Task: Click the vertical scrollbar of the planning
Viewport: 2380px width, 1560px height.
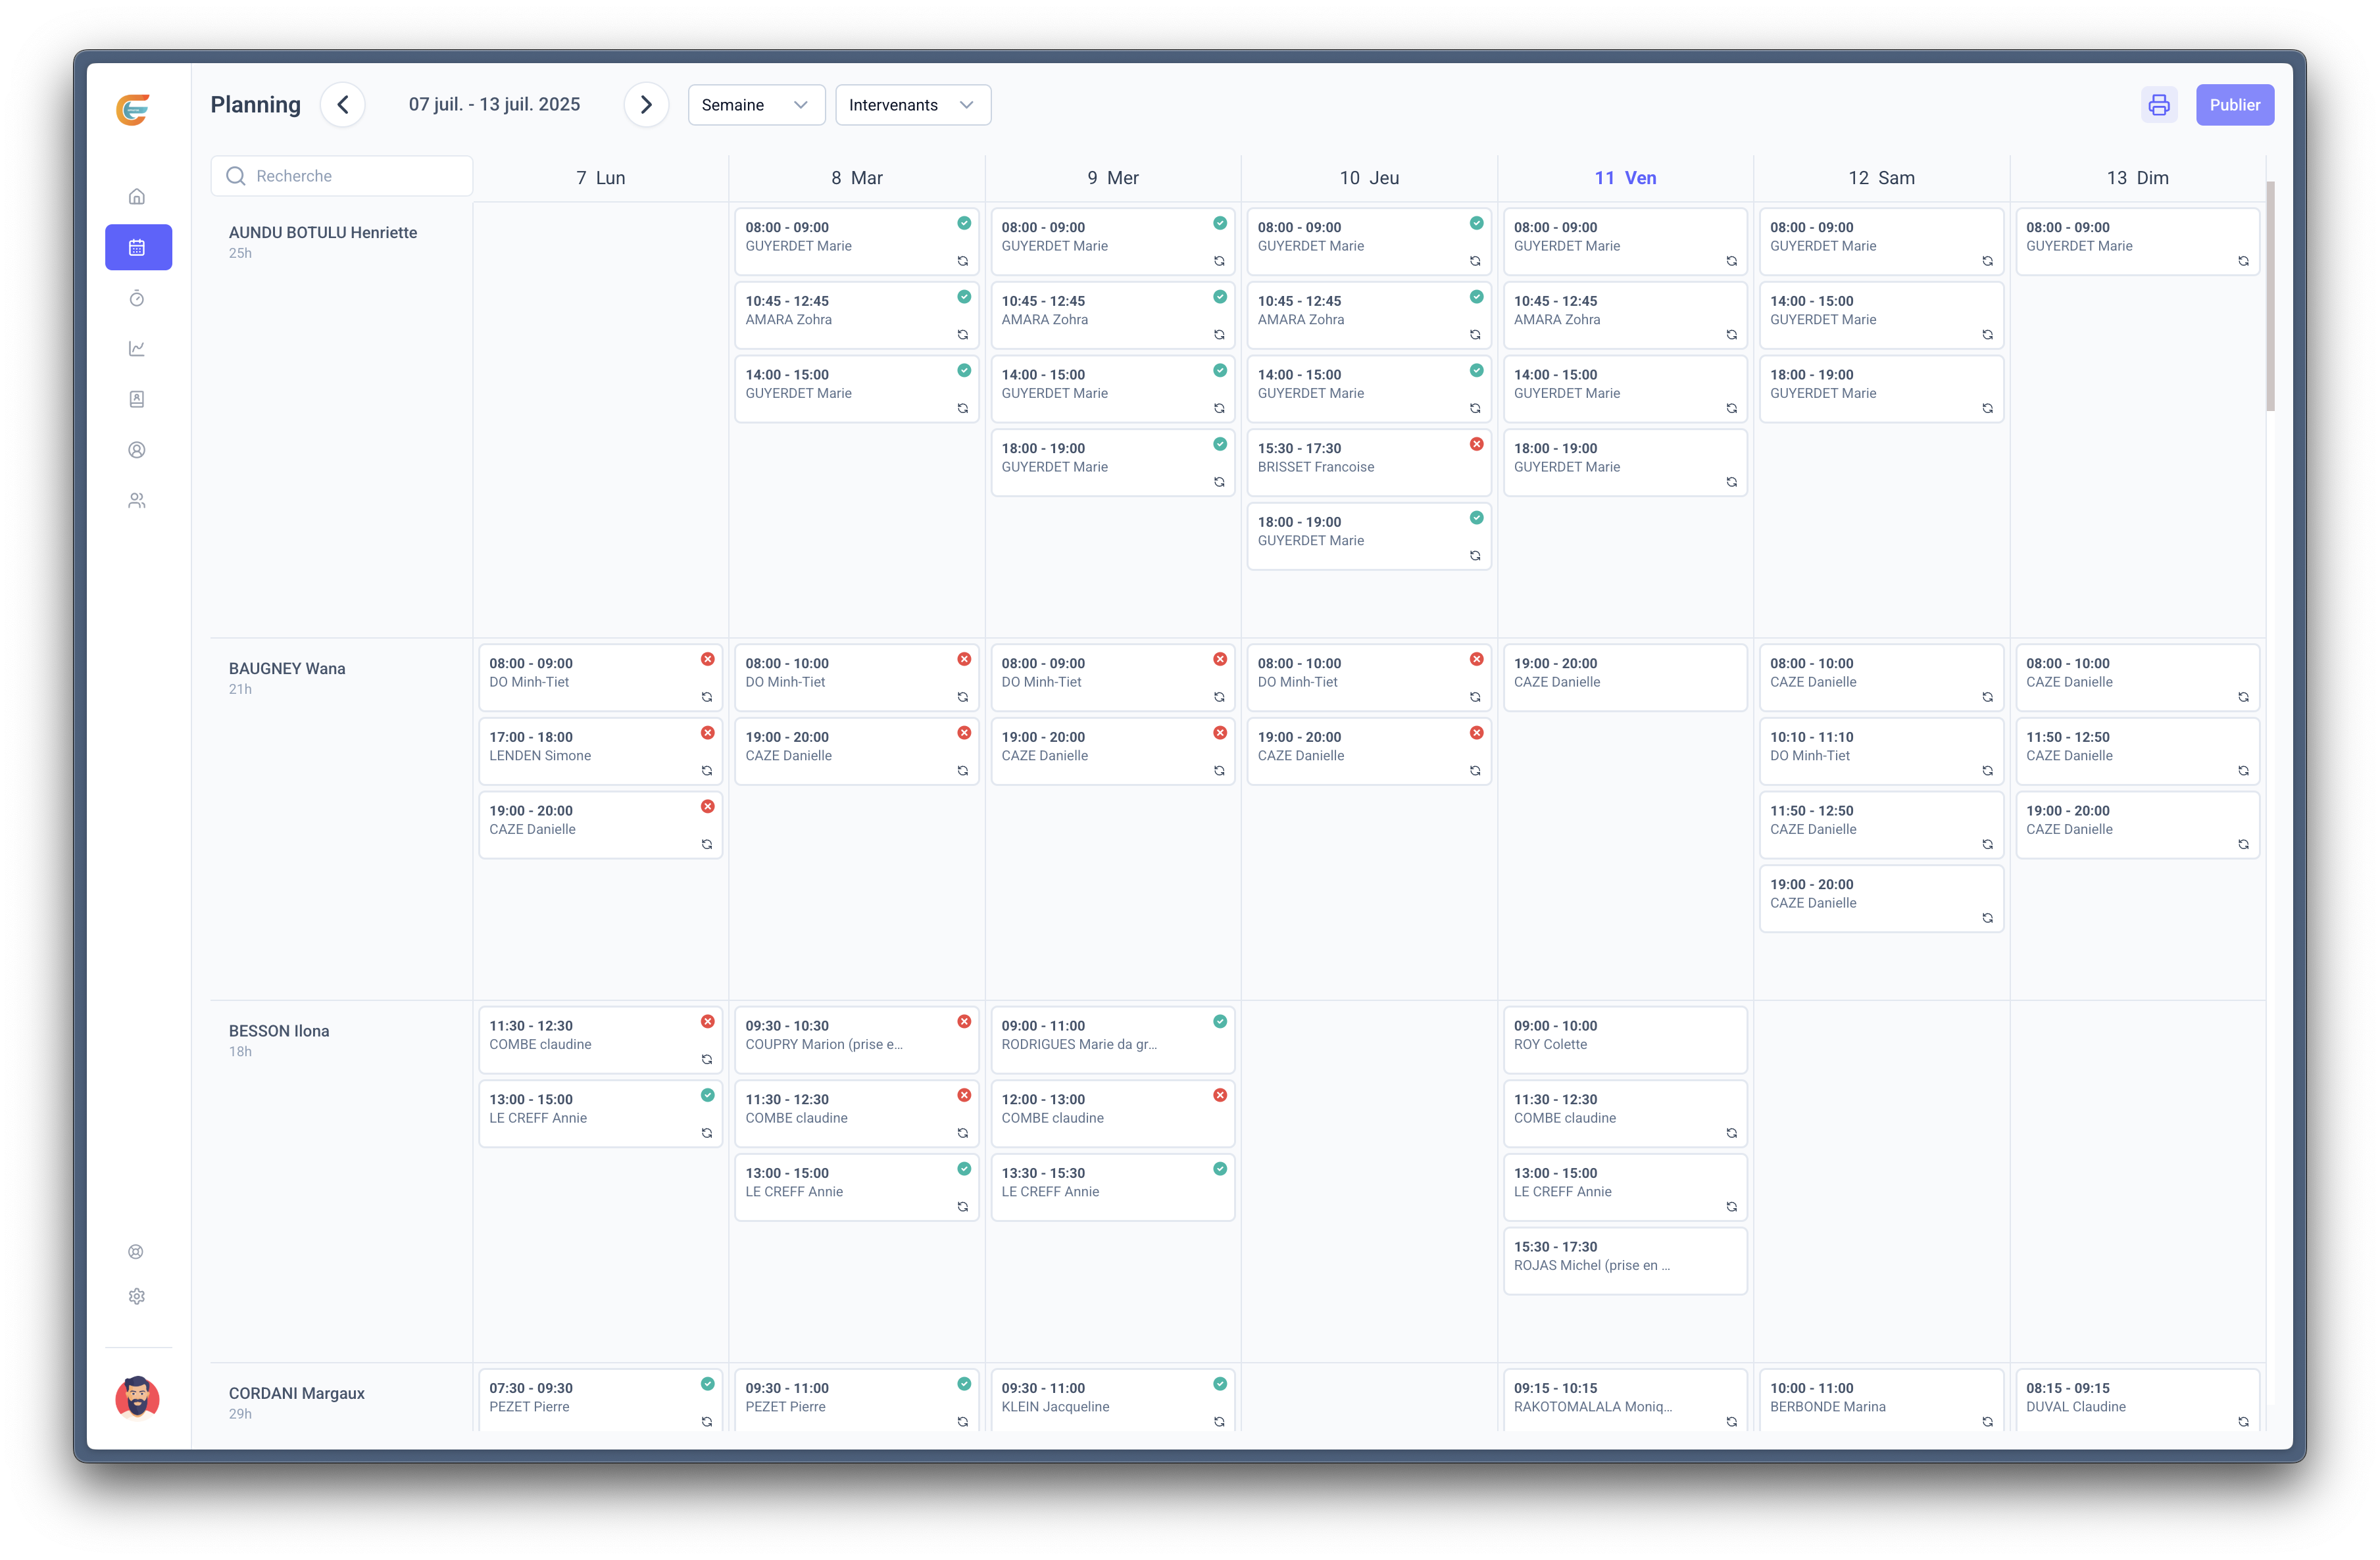Action: pos(2270,296)
